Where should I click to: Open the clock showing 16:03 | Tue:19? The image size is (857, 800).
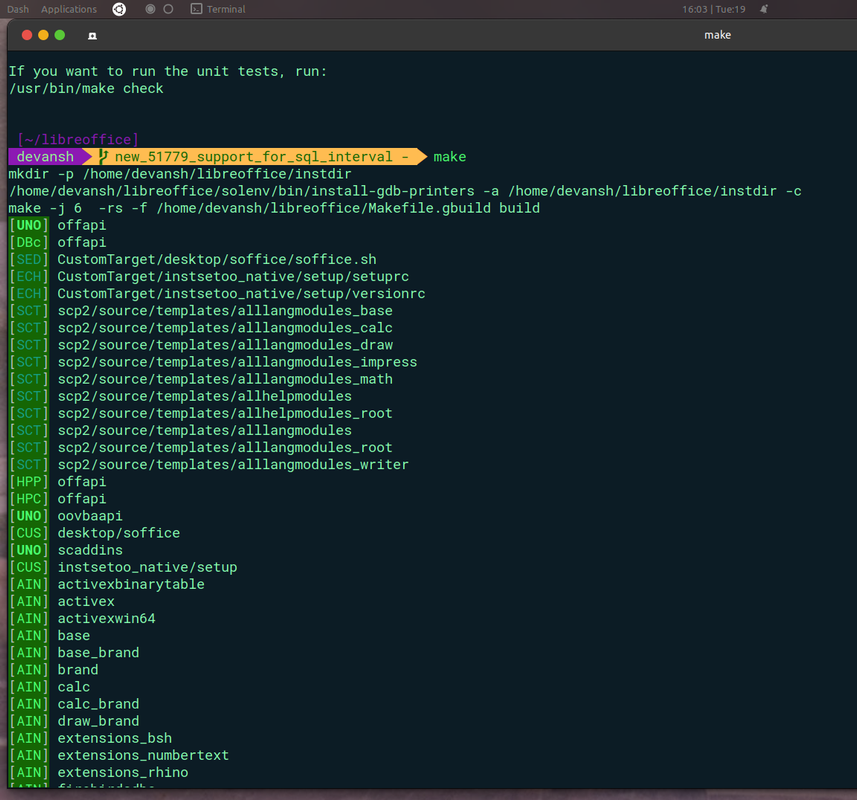[x=714, y=9]
